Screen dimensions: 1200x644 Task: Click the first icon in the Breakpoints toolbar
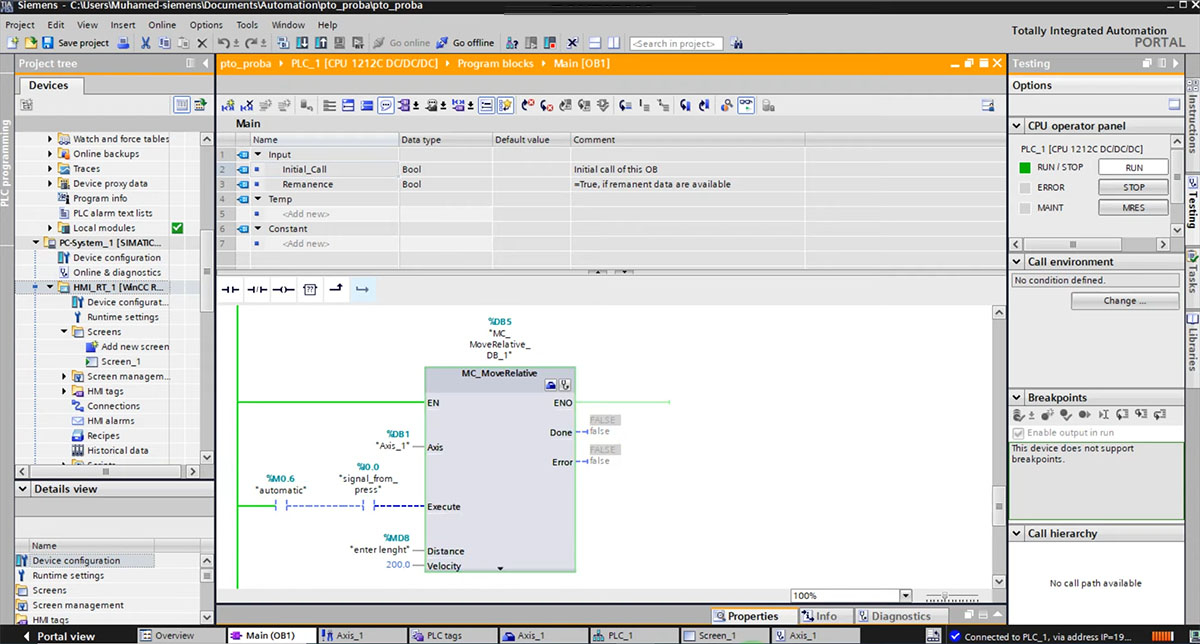point(1019,414)
